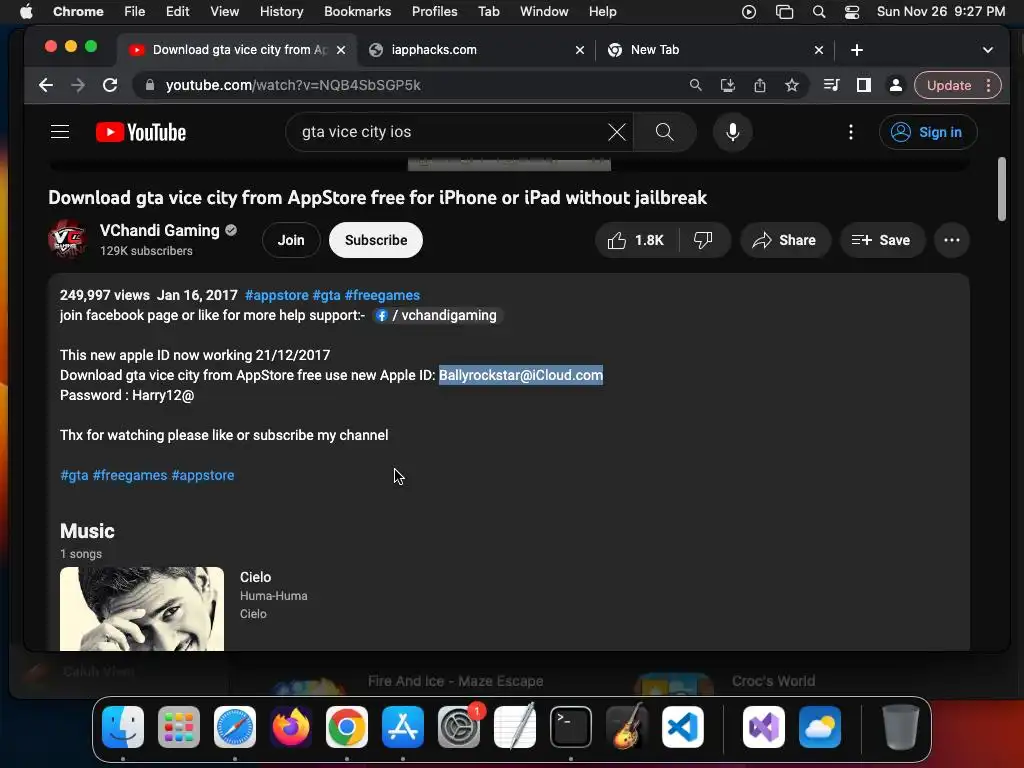Viewport: 1024px width, 768px height.
Task: Click the YouTube search magnifier button
Action: (x=664, y=132)
